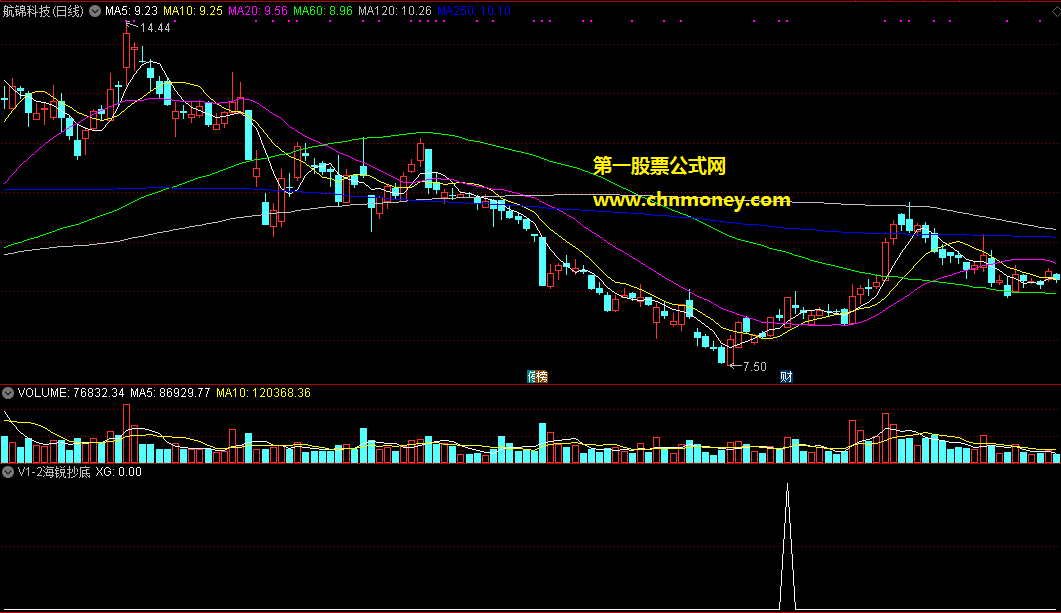The image size is (1061, 613).
Task: Open the main chart indicator dropdown beside 航锦科技
Action: (x=95, y=11)
